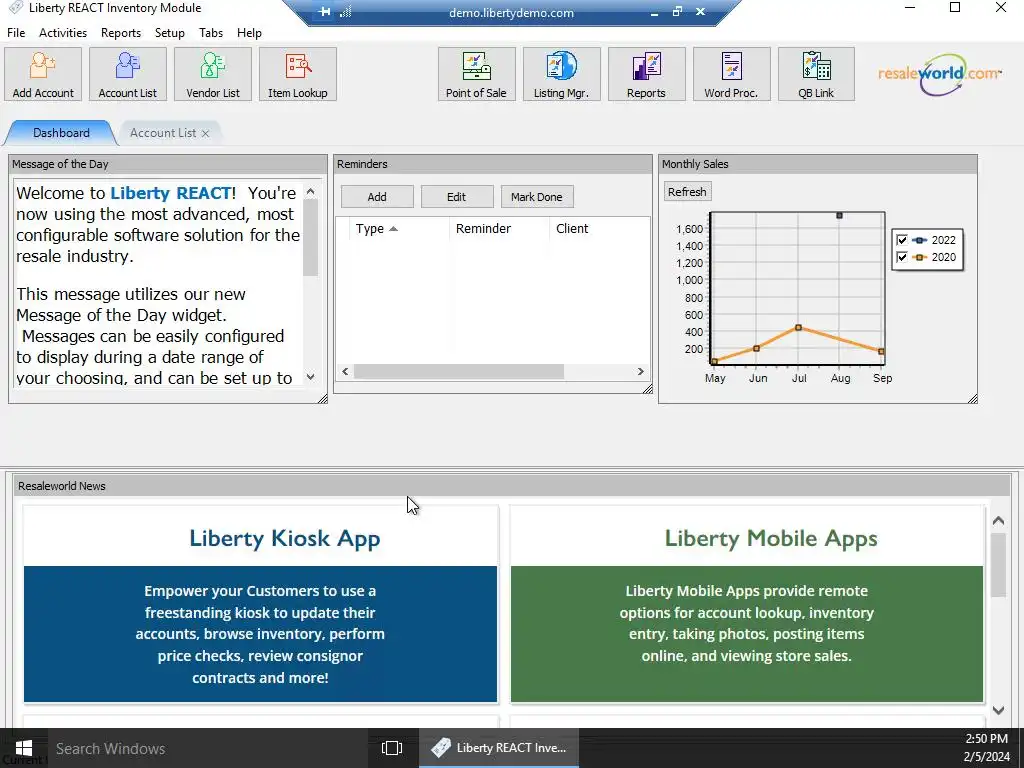Open Windows Start menu

pos(24,748)
